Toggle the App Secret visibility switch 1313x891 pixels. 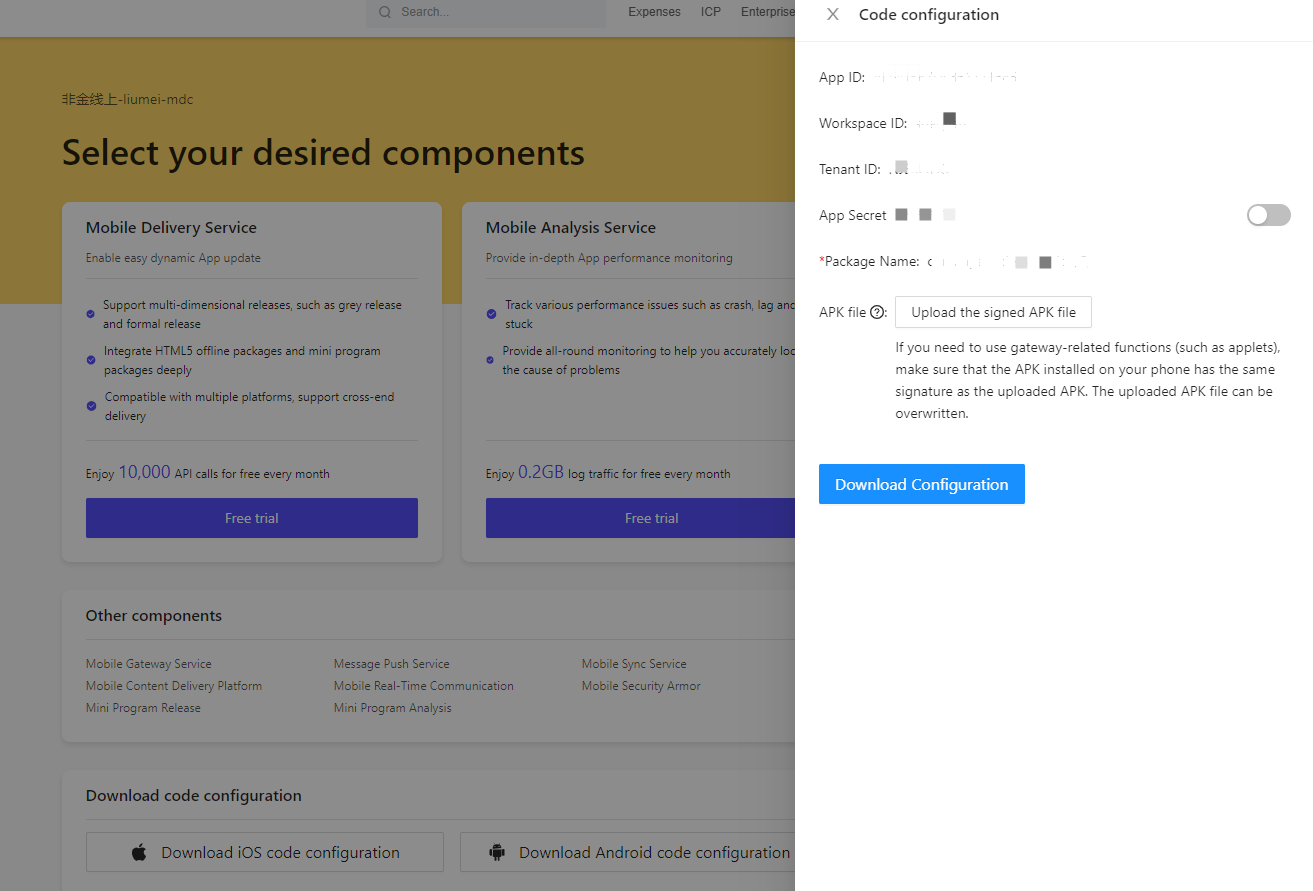pos(1268,215)
